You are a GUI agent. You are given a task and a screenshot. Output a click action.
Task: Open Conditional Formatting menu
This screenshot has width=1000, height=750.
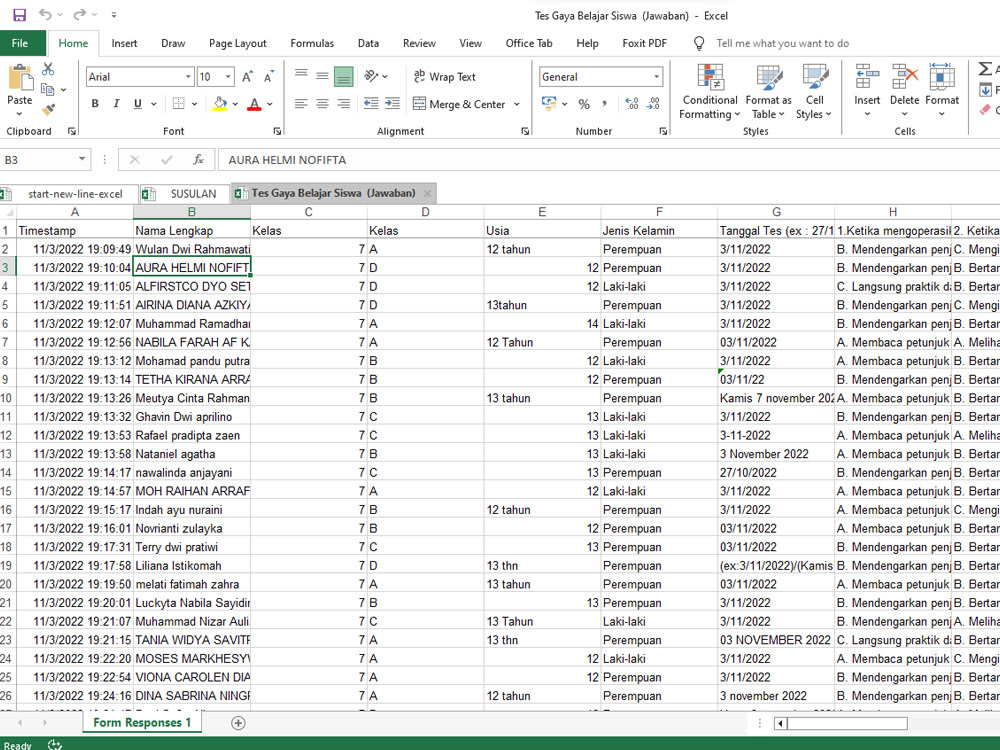710,91
